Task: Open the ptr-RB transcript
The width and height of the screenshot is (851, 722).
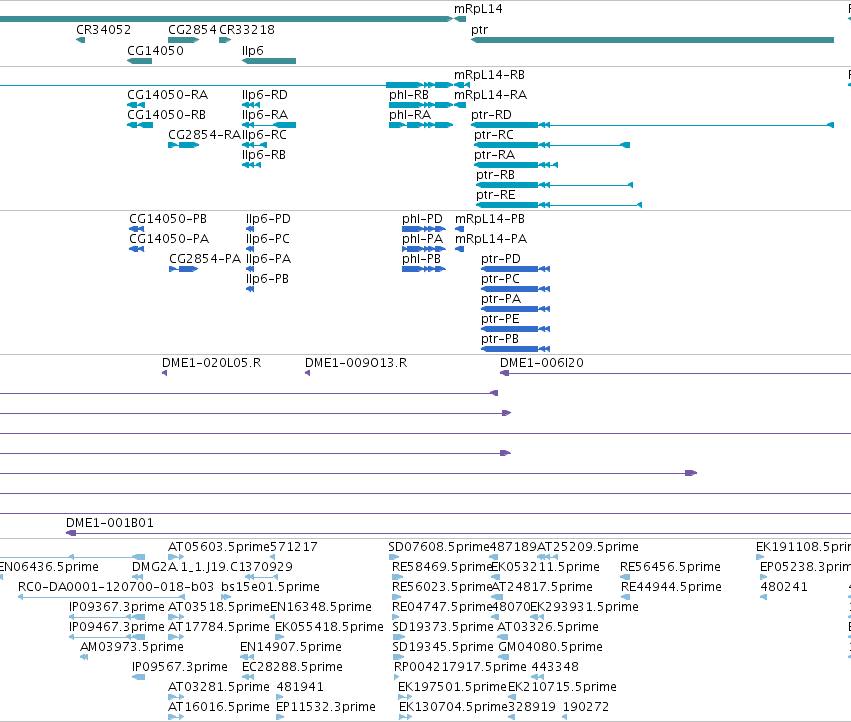Action: click(555, 185)
